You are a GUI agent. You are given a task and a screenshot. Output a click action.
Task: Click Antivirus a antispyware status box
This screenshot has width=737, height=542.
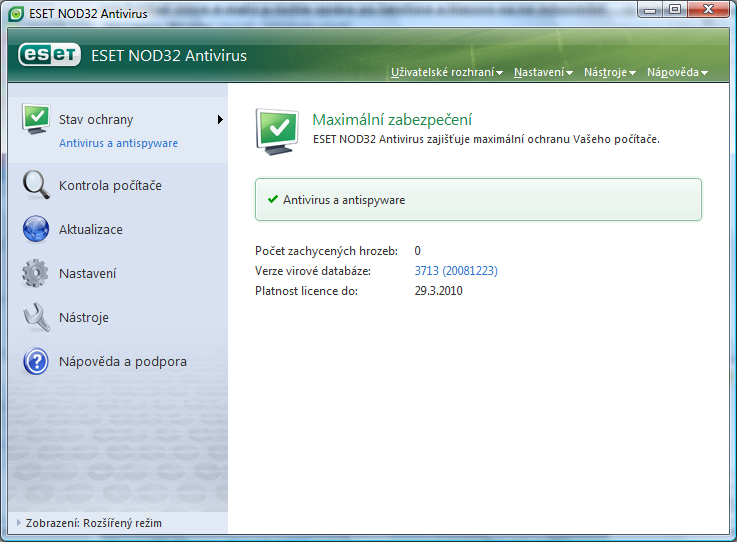coord(478,199)
